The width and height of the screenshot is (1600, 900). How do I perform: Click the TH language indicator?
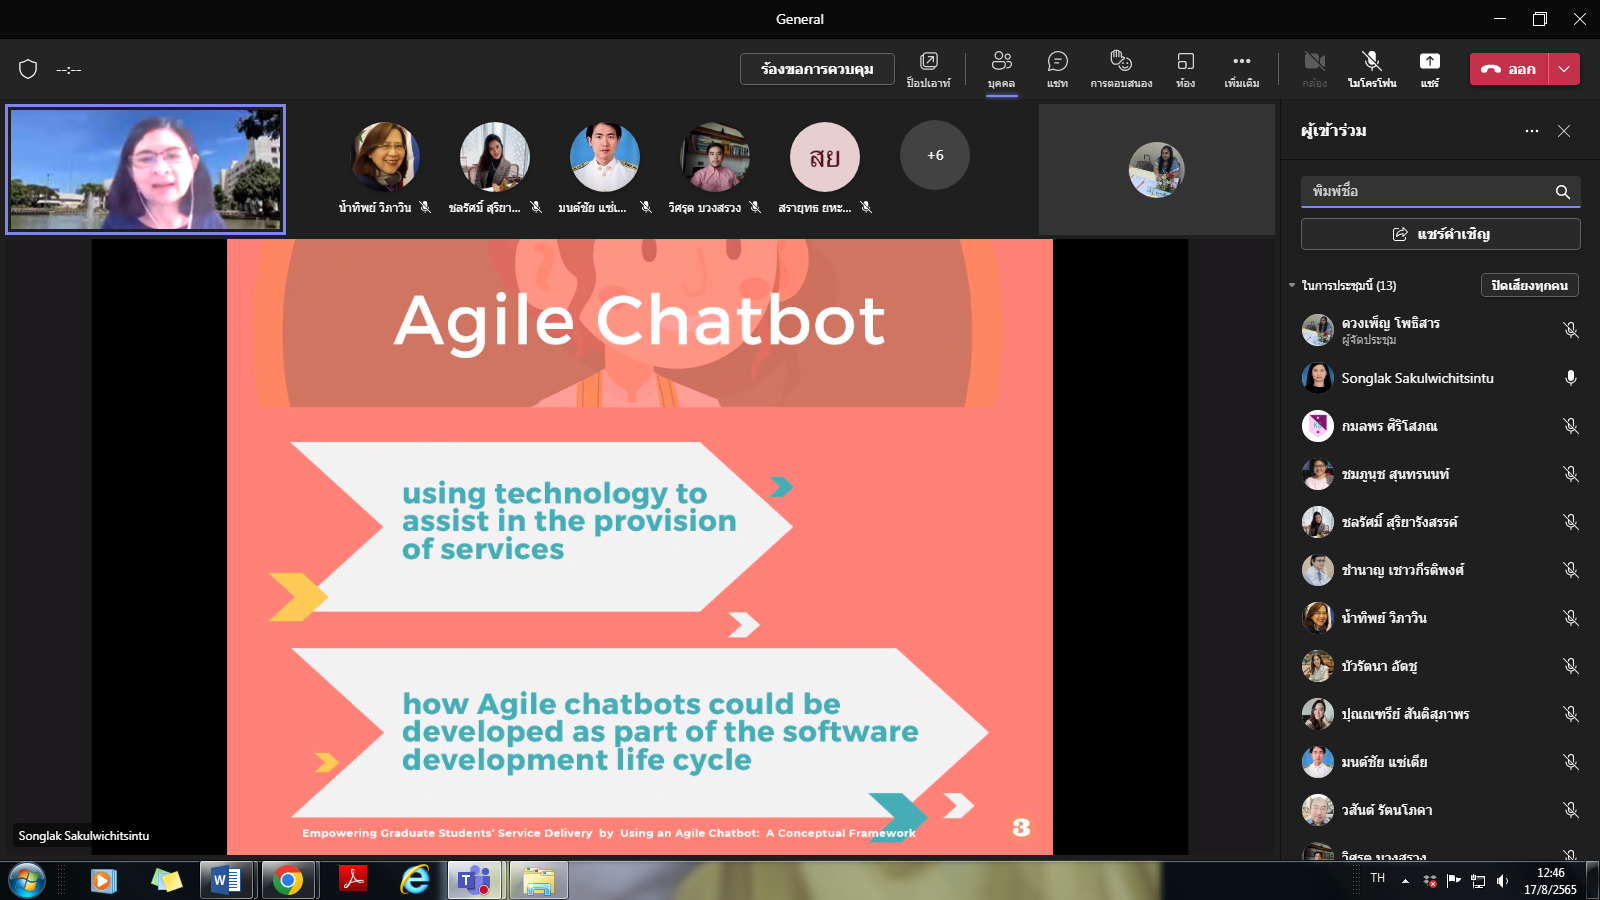1378,878
